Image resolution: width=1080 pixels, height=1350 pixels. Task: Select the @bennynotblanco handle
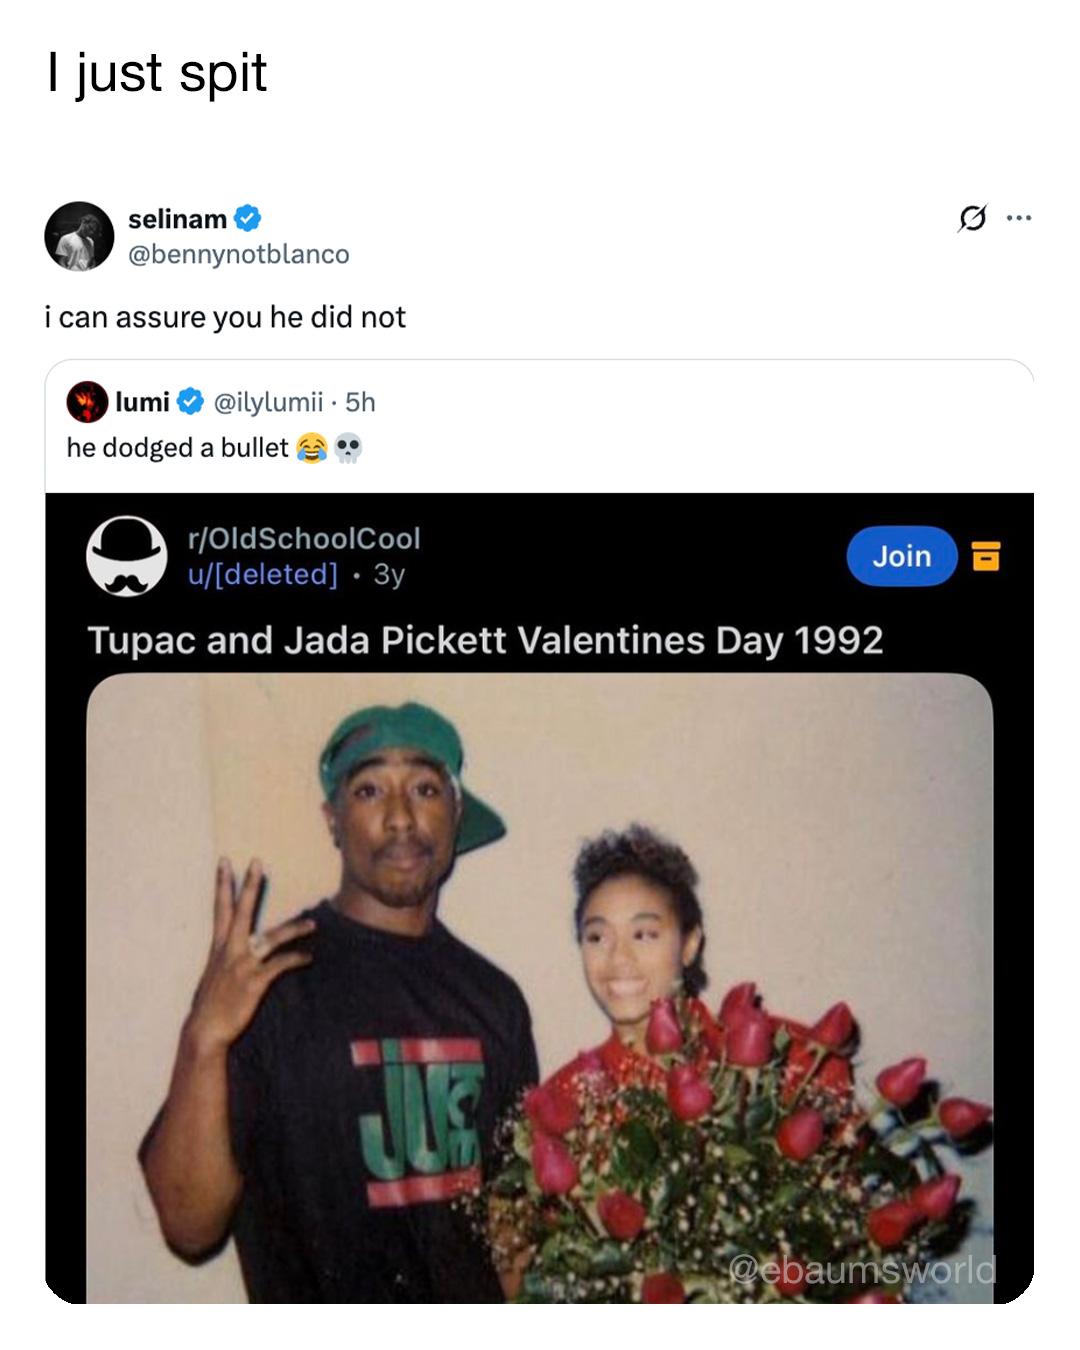pos(237,255)
